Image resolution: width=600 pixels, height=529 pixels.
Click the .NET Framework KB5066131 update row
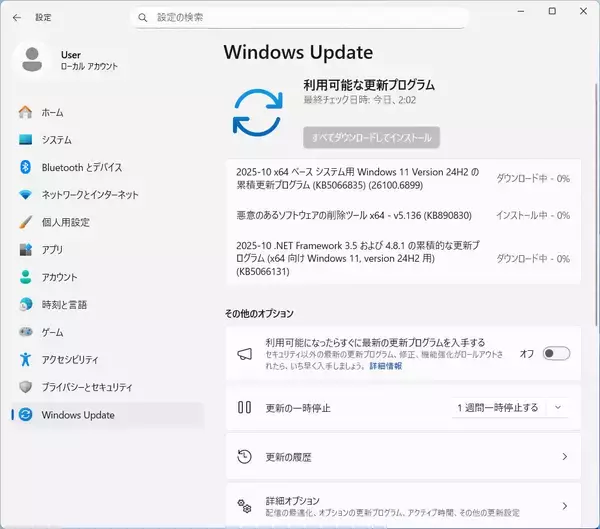click(403, 258)
